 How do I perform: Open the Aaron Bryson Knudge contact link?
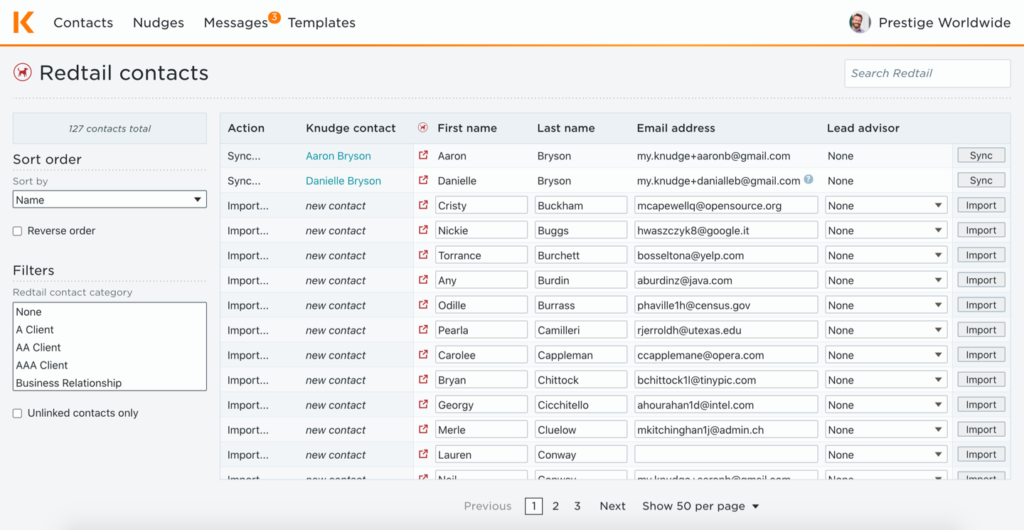(x=338, y=156)
